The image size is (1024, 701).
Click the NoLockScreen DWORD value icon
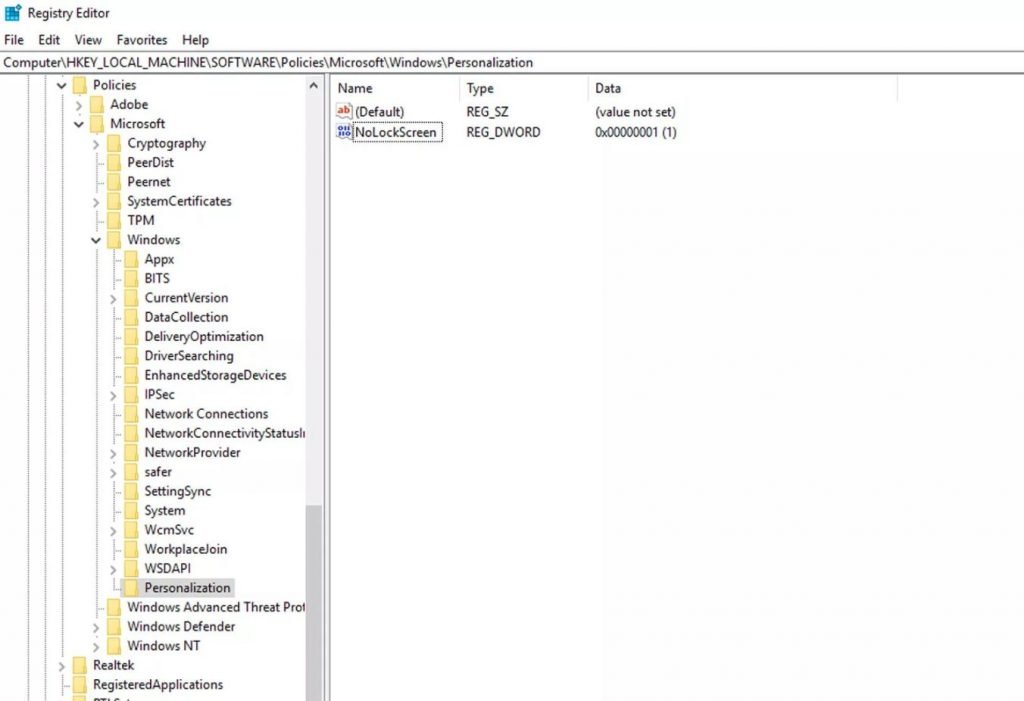(344, 132)
